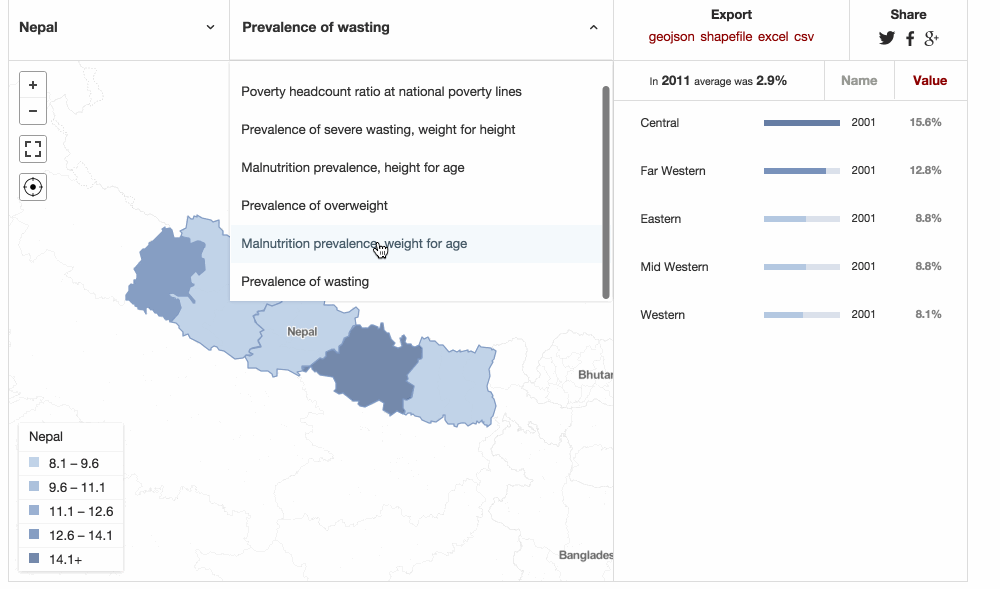The image size is (1000, 589).
Task: Share on Twitter
Action: pos(886,38)
